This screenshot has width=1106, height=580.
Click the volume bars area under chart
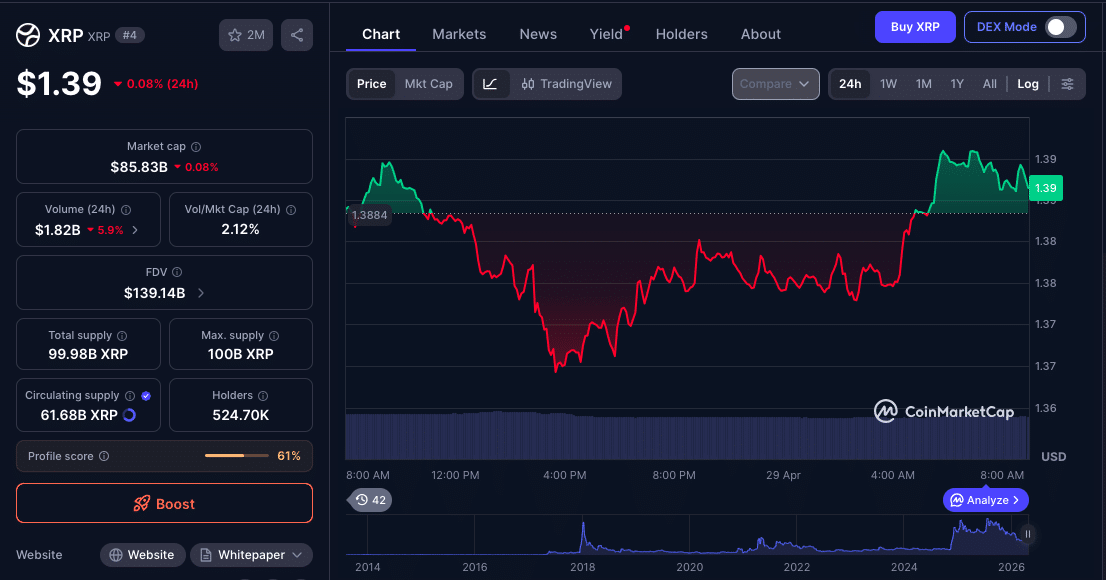tap(687, 436)
